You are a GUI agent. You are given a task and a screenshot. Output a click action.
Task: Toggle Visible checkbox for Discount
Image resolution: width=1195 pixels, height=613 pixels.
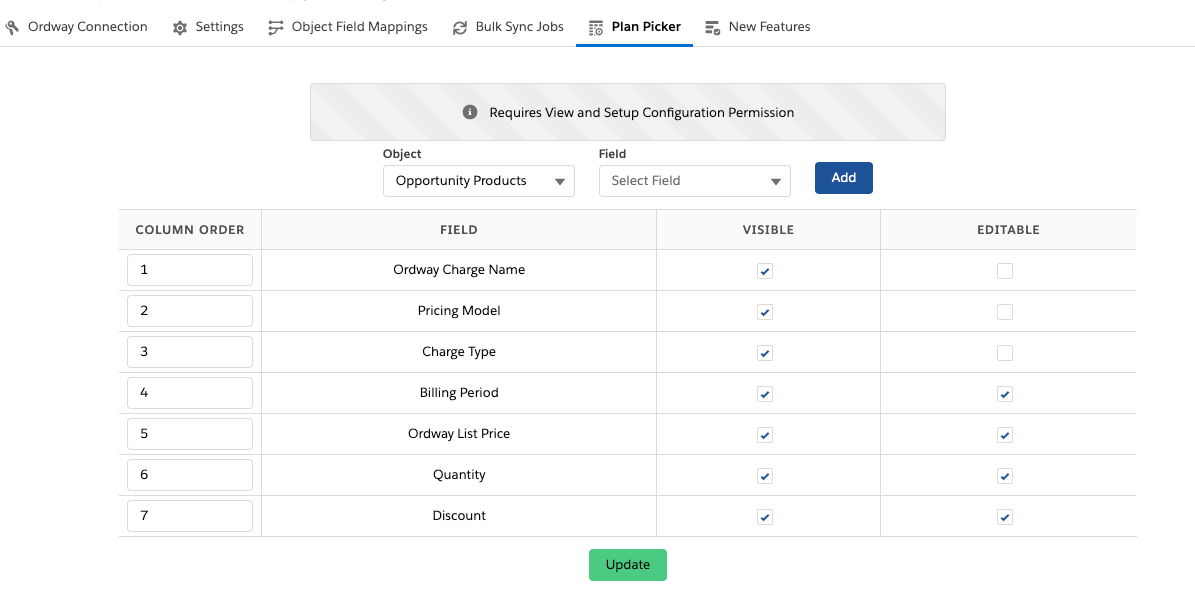(x=765, y=518)
